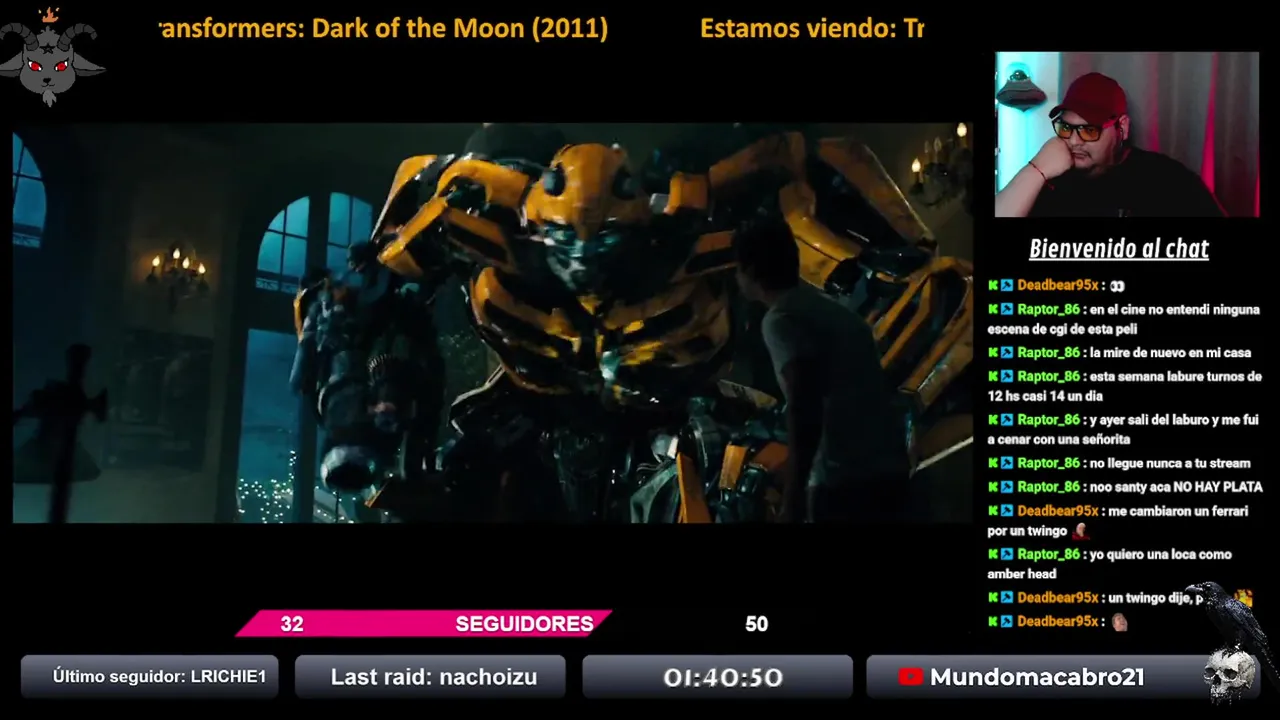Click the Deadbear95x username in first chat message
1280x720 pixels.
(x=1058, y=286)
